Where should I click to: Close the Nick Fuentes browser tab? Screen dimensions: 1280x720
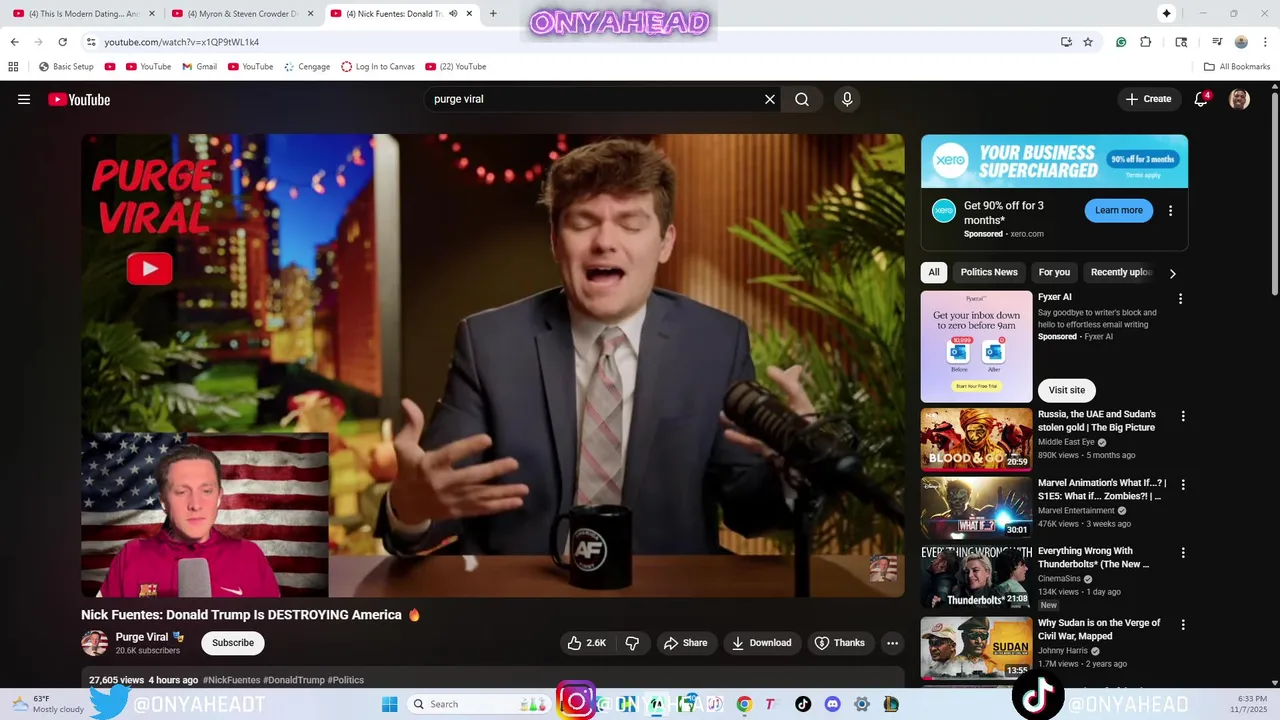click(469, 14)
